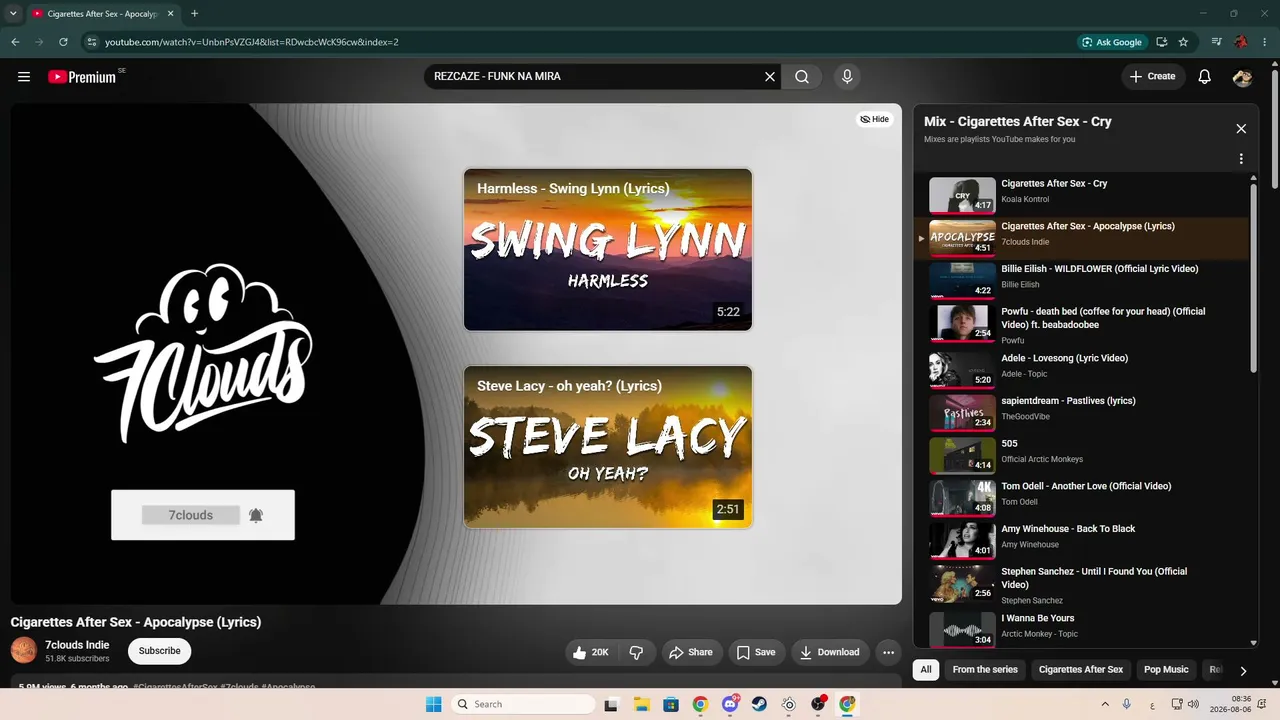
Task: Play sapientdream - Pastlives from the mix
Action: (1083, 412)
